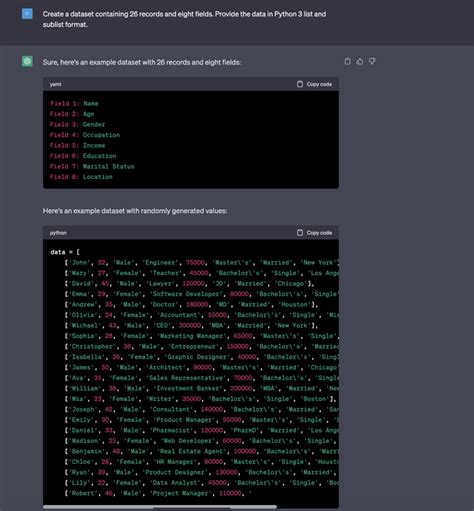The height and width of the screenshot is (511, 474).
Task: Click the 'Joseph' Consultant record row
Action: 202,410
